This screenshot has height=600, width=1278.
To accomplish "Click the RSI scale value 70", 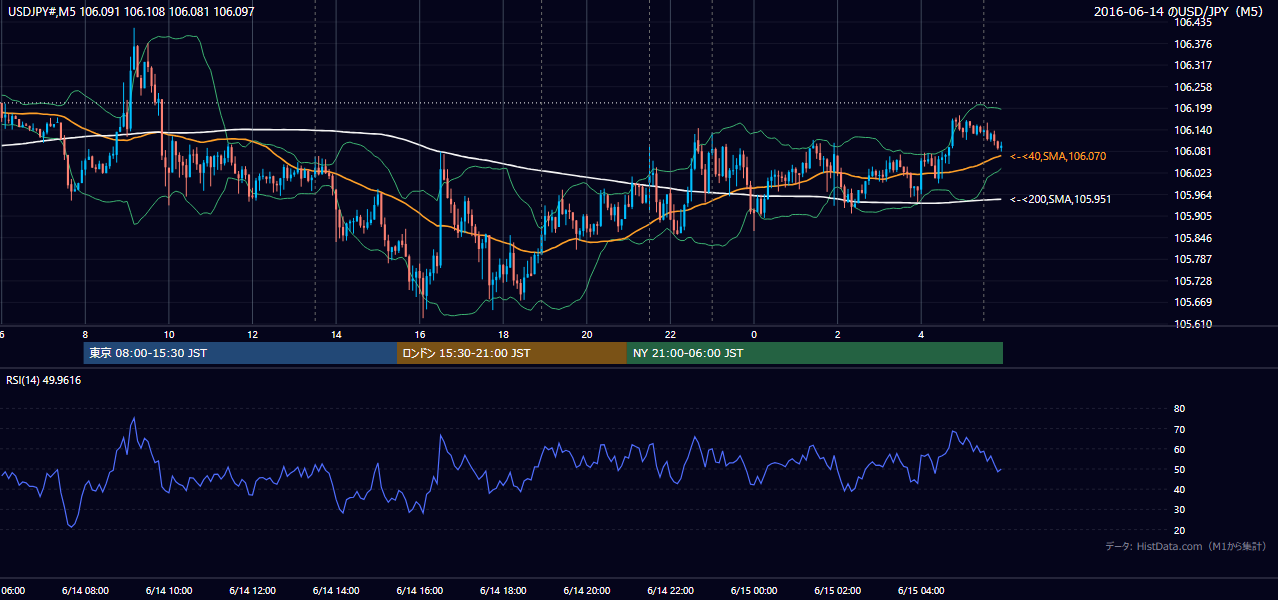I will (1179, 429).
